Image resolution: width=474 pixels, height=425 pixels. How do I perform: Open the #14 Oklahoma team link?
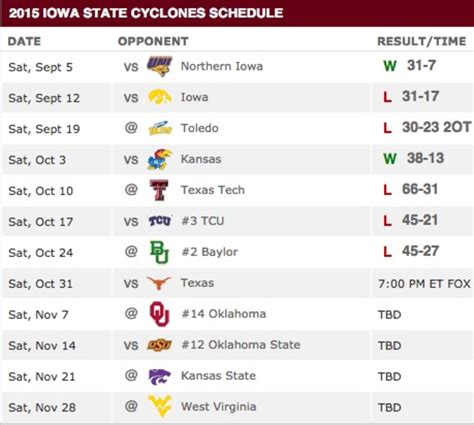(224, 314)
